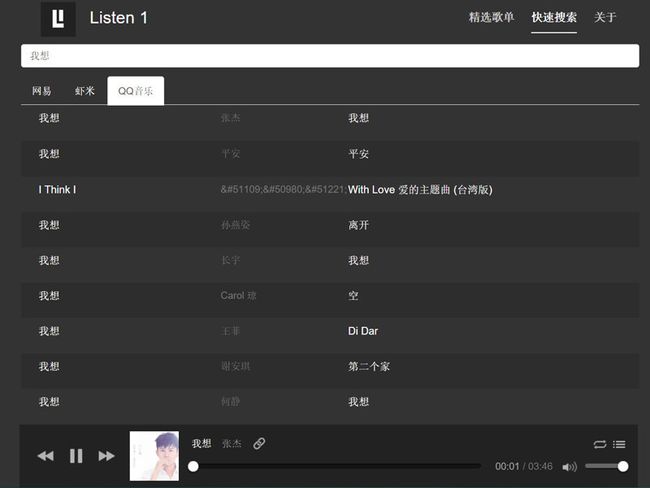Skip to the next track

[x=107, y=456]
